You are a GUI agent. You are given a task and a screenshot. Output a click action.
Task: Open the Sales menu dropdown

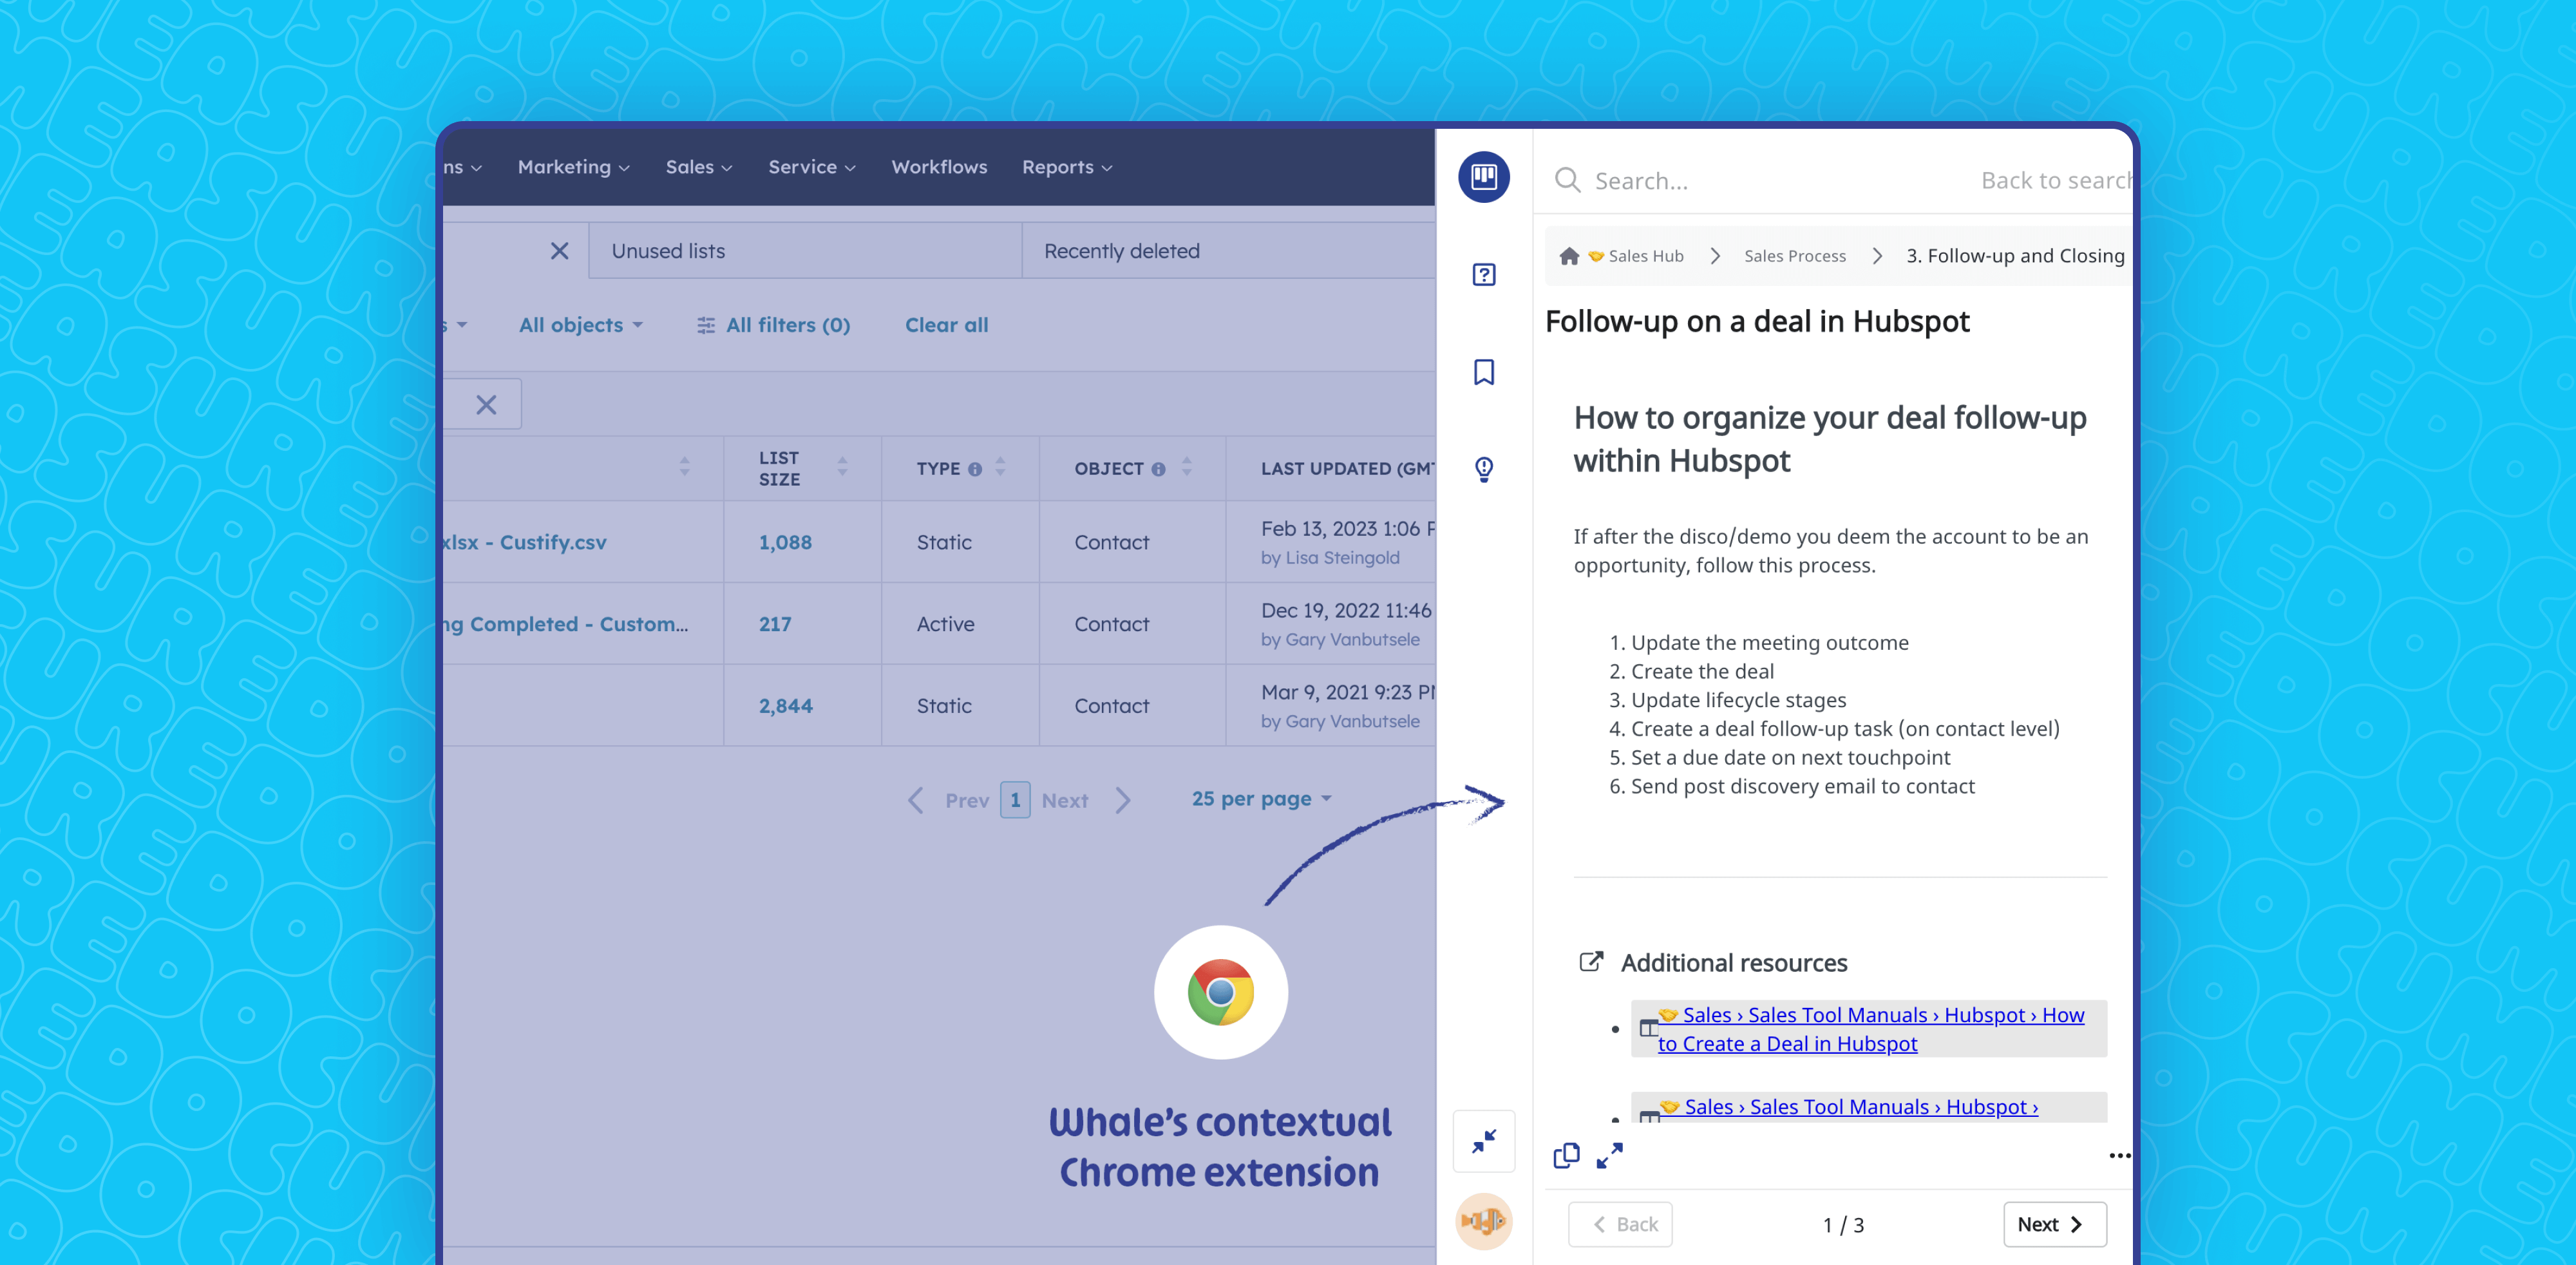pyautogui.click(x=698, y=167)
